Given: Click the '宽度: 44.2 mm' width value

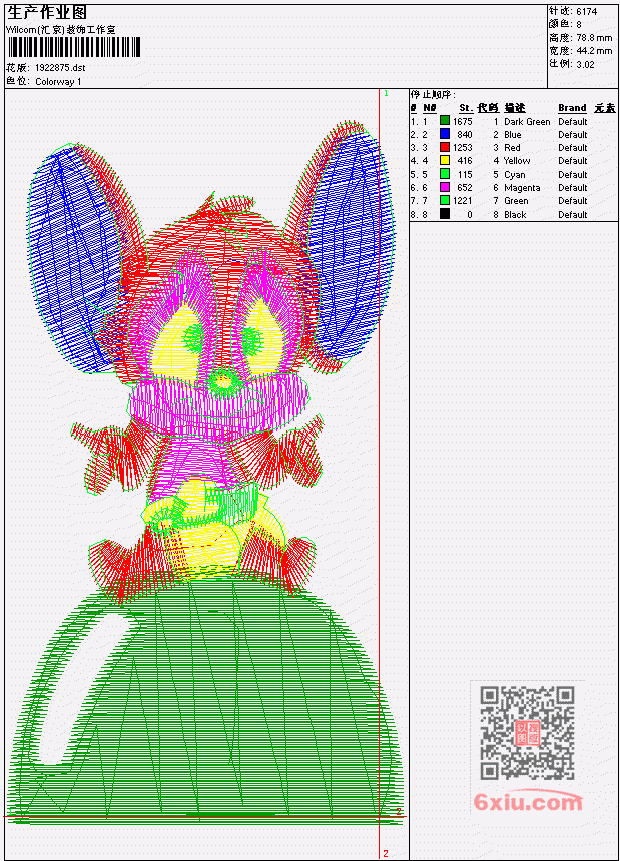Looking at the screenshot, I should 580,51.
